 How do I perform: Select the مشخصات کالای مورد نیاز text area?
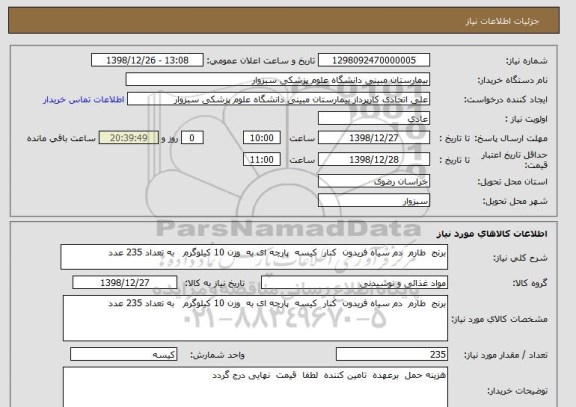coord(255,318)
